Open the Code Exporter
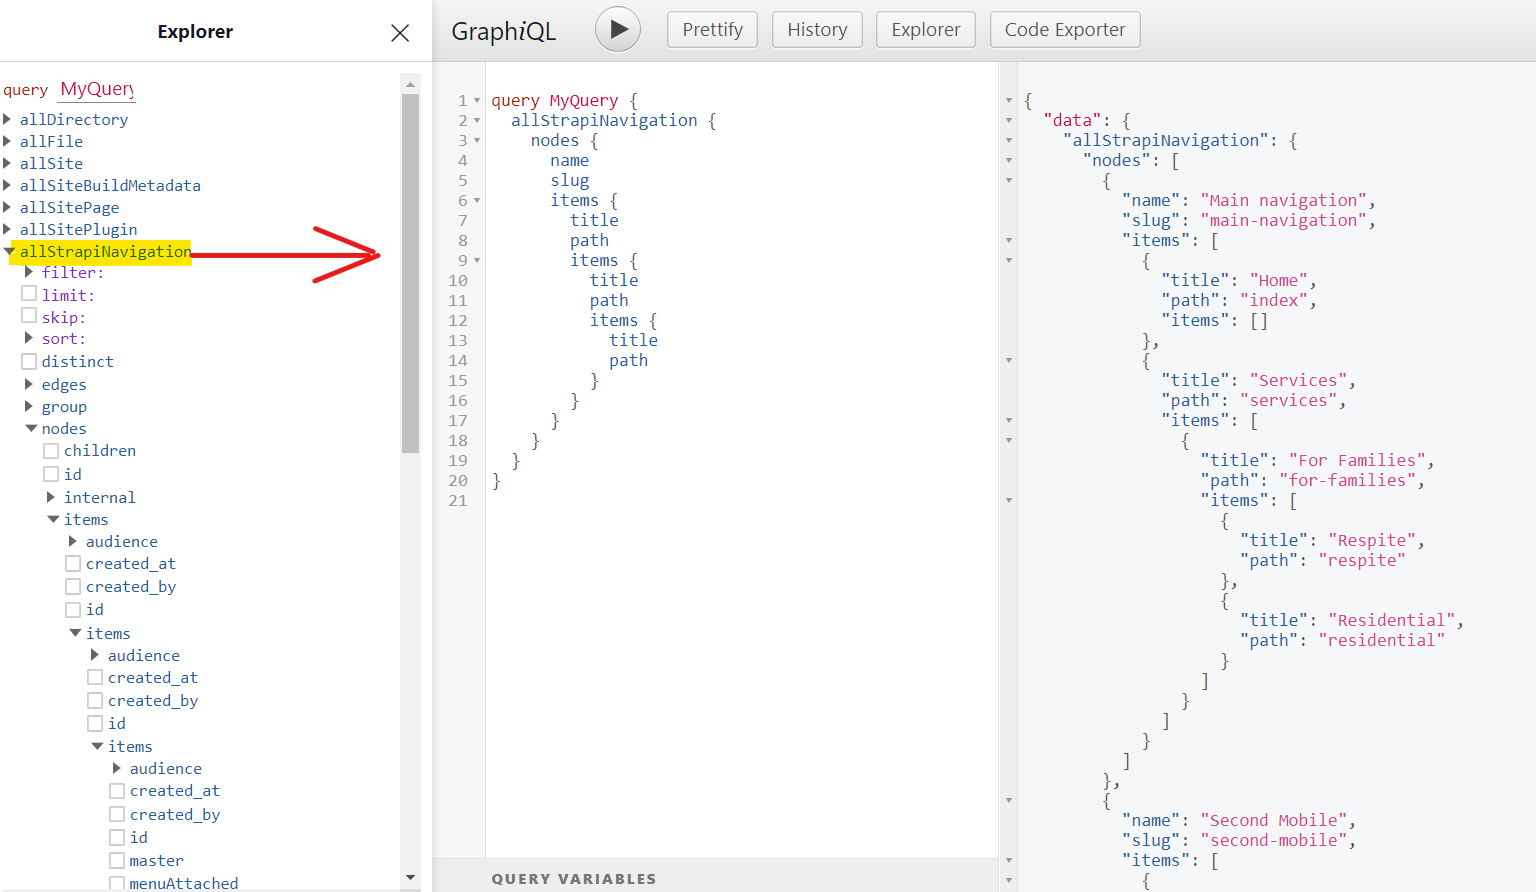 tap(1065, 30)
